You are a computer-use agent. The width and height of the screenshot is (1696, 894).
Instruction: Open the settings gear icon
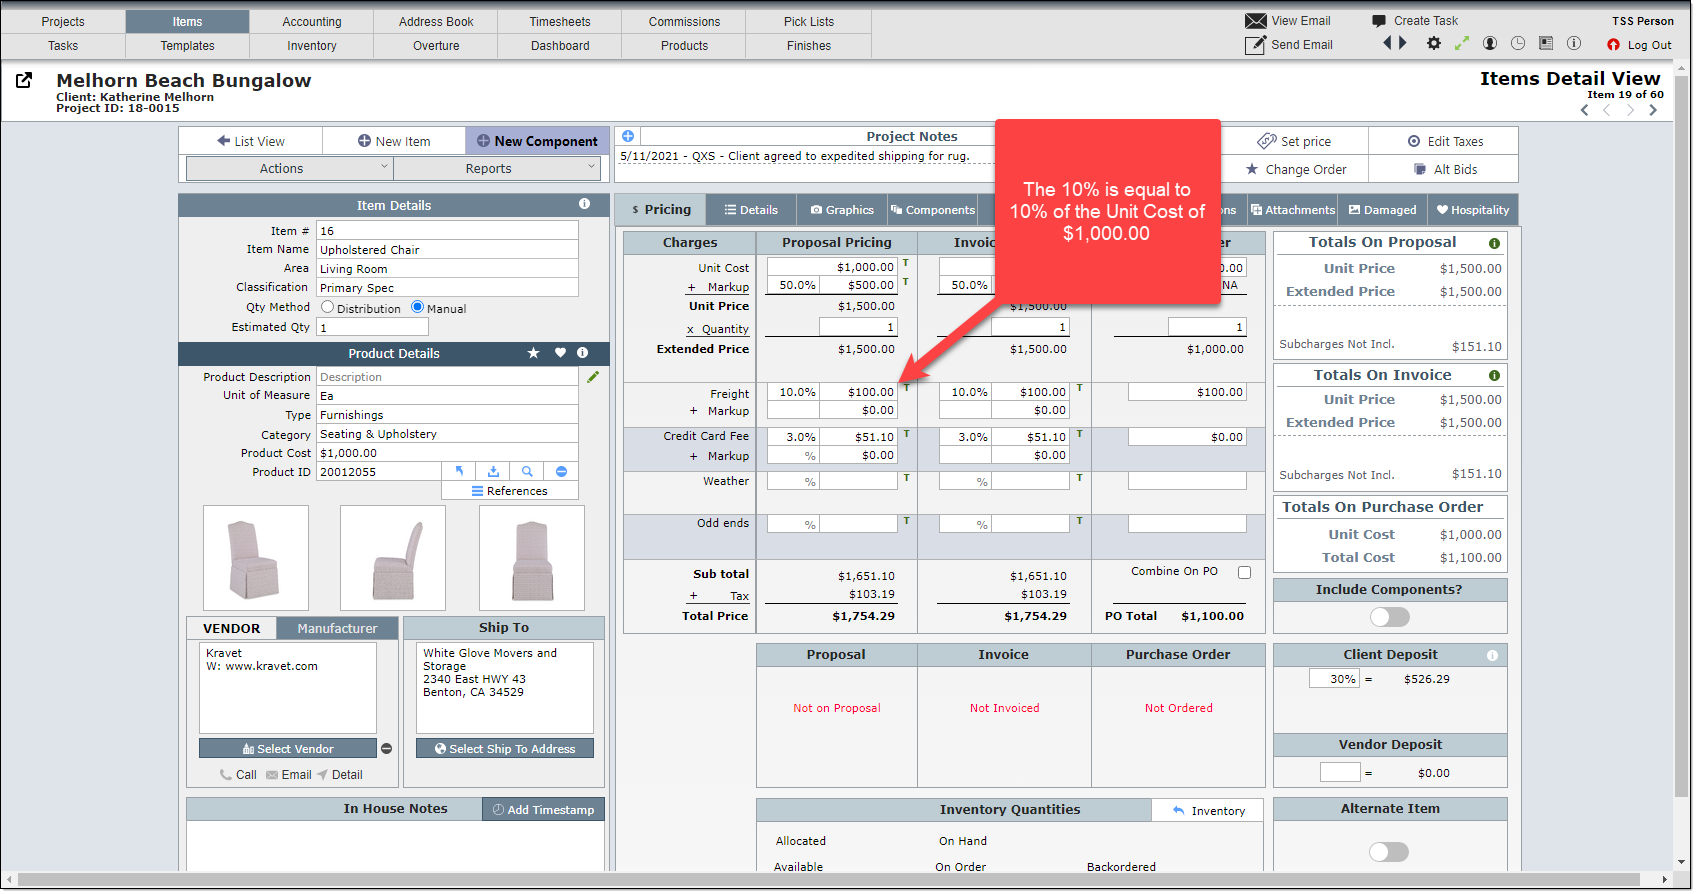[x=1434, y=43]
